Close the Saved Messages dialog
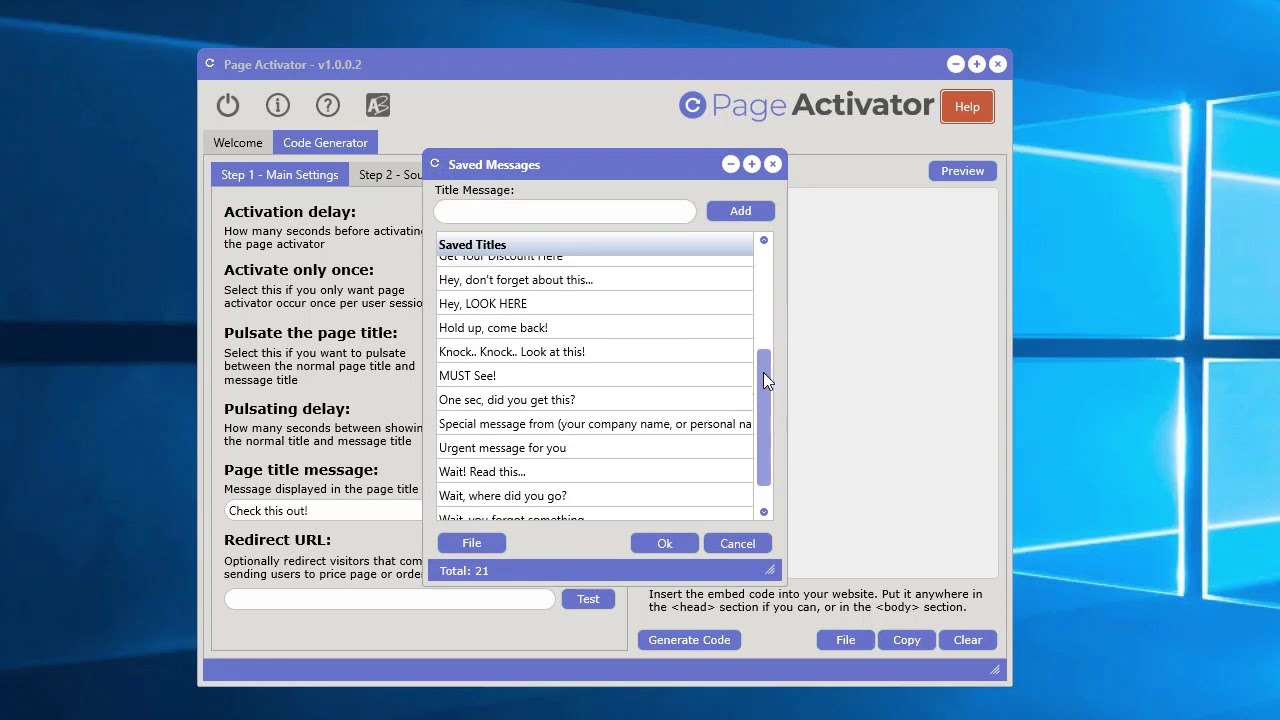This screenshot has width=1280, height=720. pos(773,165)
